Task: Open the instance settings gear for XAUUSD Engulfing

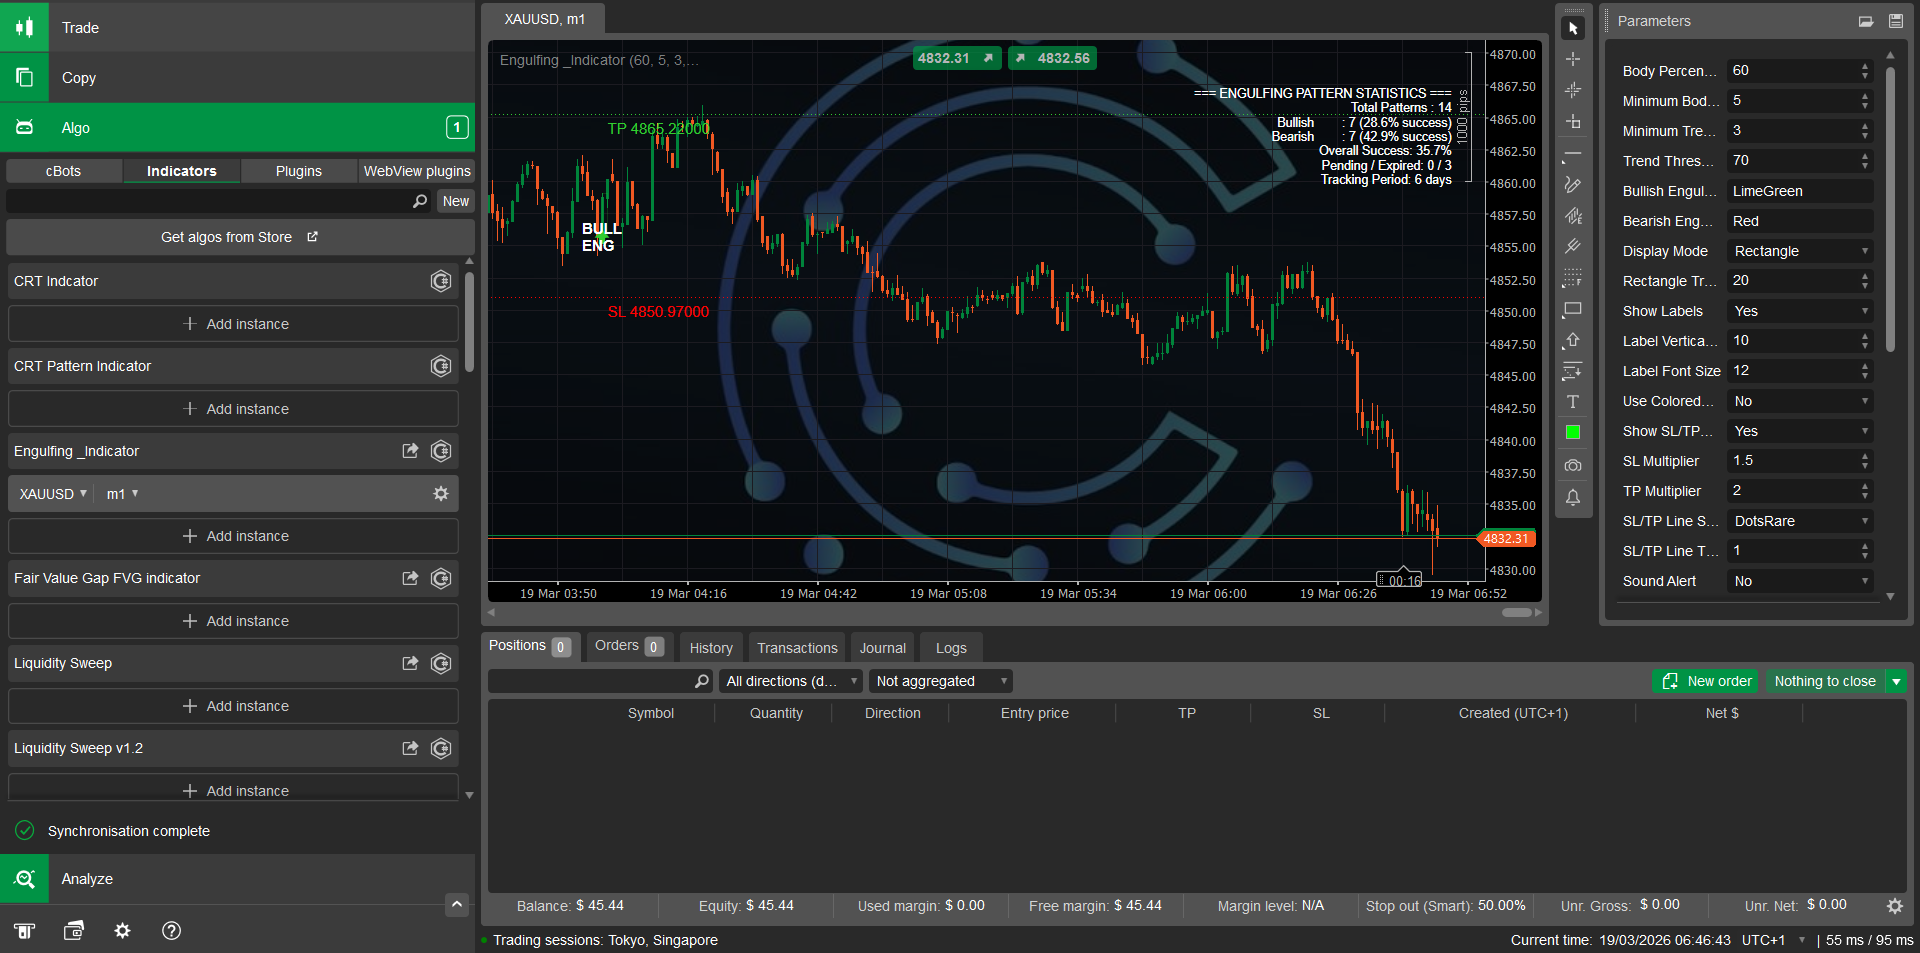Action: tap(440, 493)
